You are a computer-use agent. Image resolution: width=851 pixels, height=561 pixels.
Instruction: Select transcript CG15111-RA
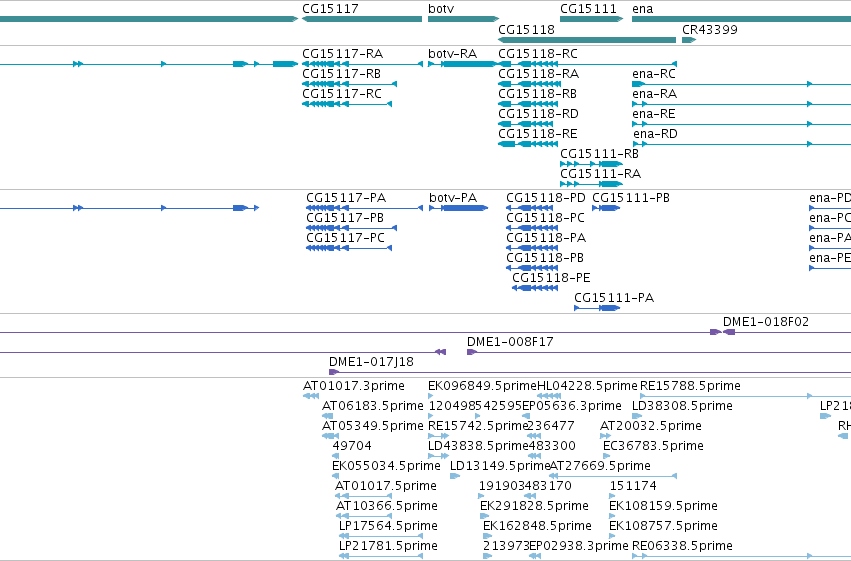click(x=600, y=174)
